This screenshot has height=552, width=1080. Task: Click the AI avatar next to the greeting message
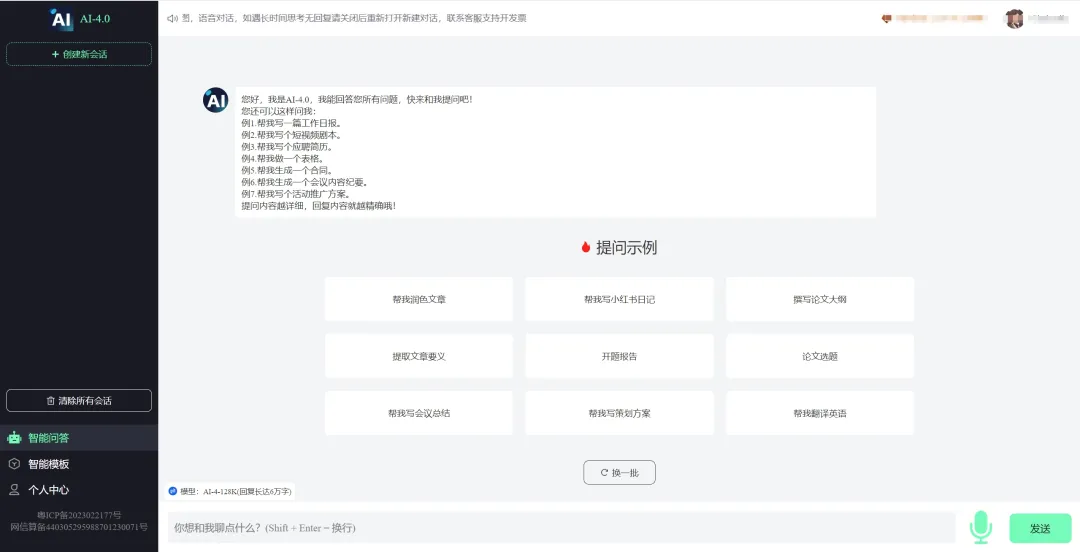[x=215, y=101]
